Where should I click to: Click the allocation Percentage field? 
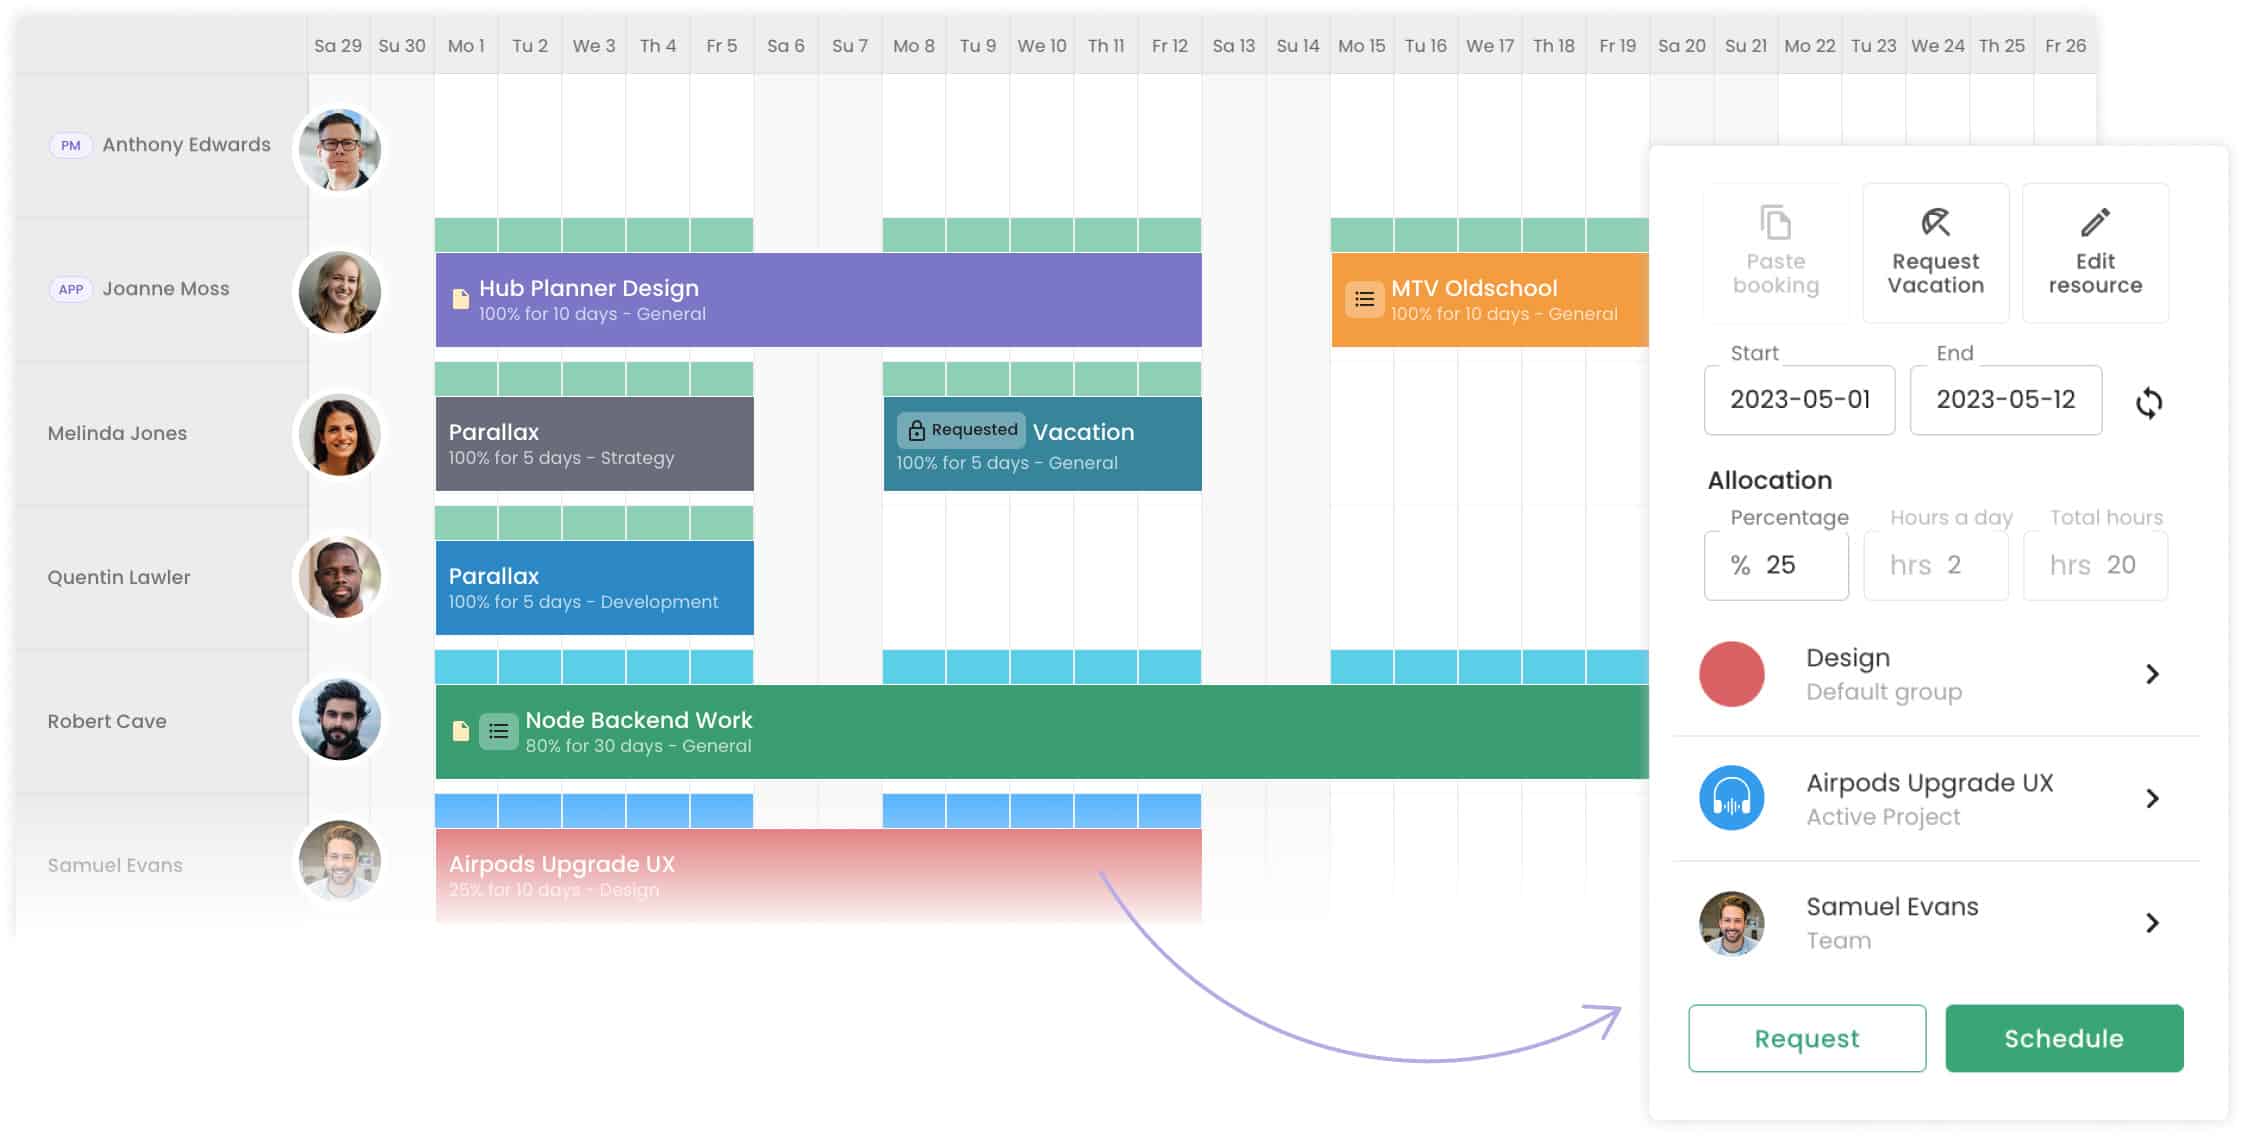coord(1776,564)
